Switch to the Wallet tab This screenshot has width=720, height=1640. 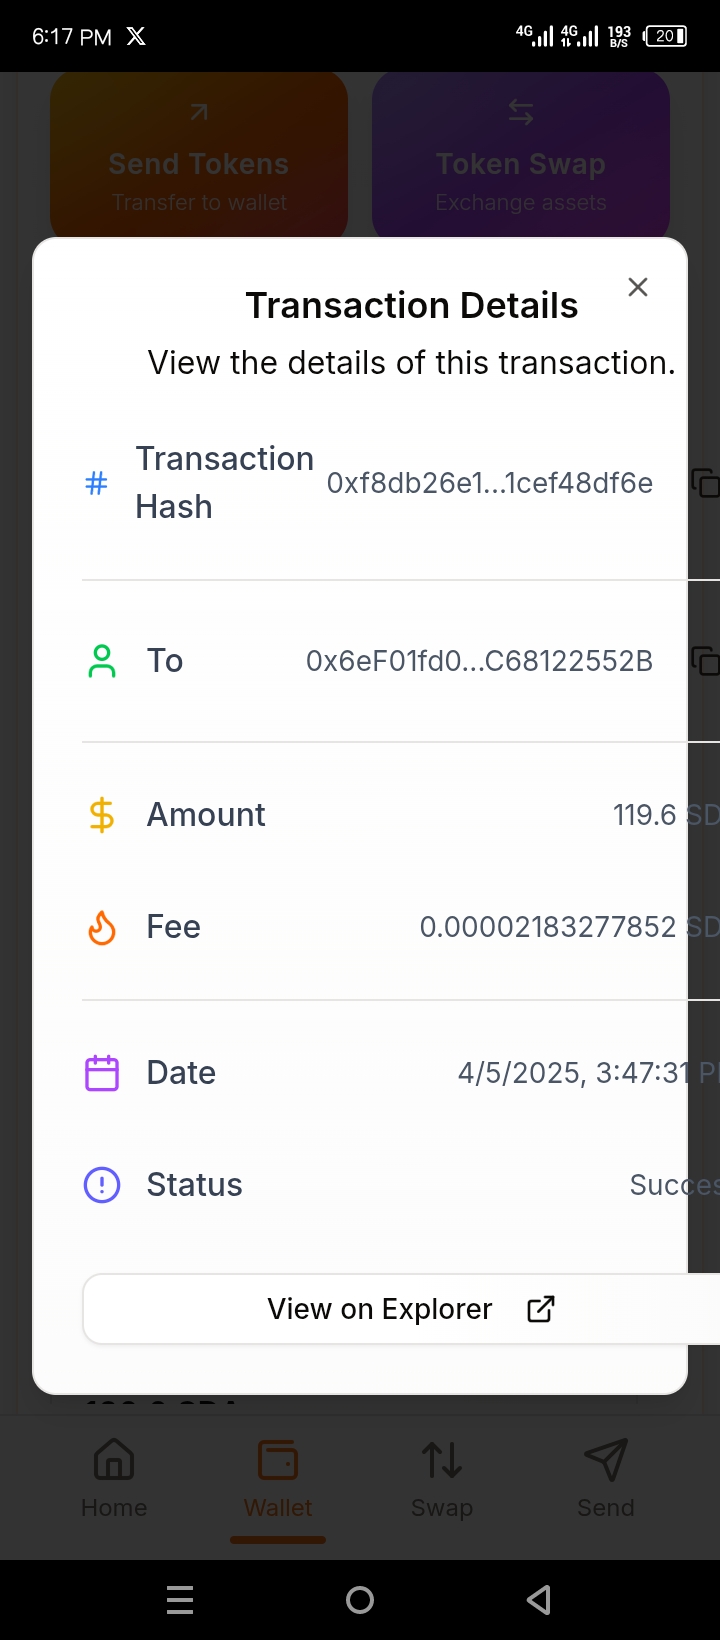278,1479
